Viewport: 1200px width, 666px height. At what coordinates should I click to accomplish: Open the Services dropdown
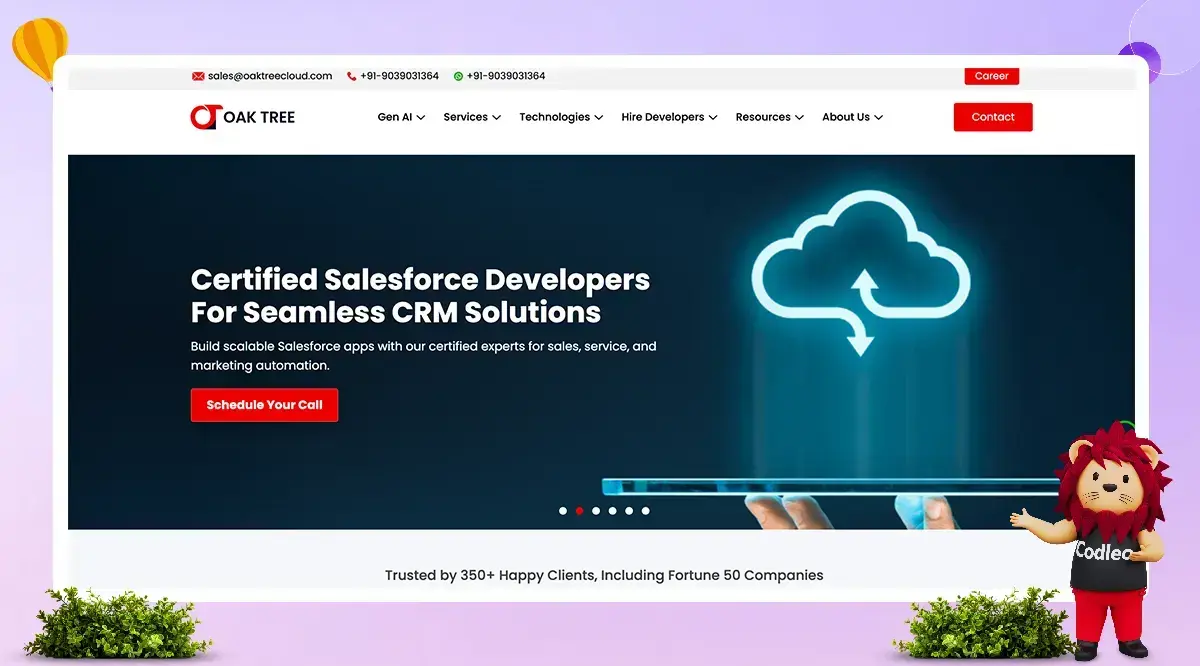[x=472, y=117]
